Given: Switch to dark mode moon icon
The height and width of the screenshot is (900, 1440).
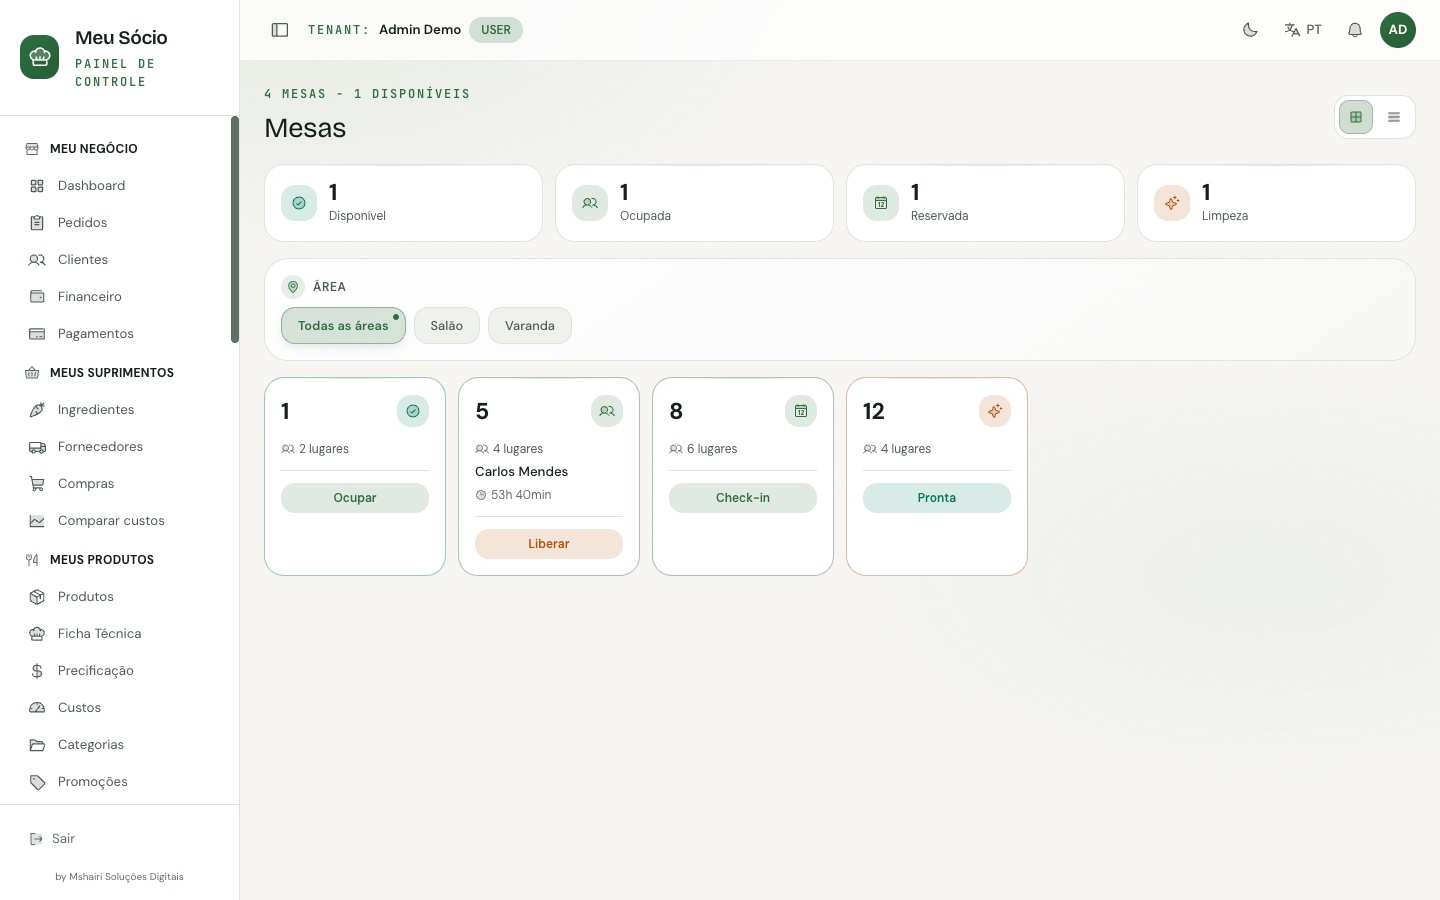Looking at the screenshot, I should tap(1250, 30).
